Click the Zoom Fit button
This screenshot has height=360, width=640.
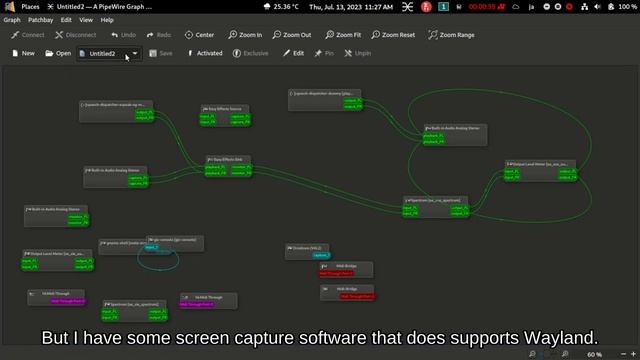click(343, 35)
